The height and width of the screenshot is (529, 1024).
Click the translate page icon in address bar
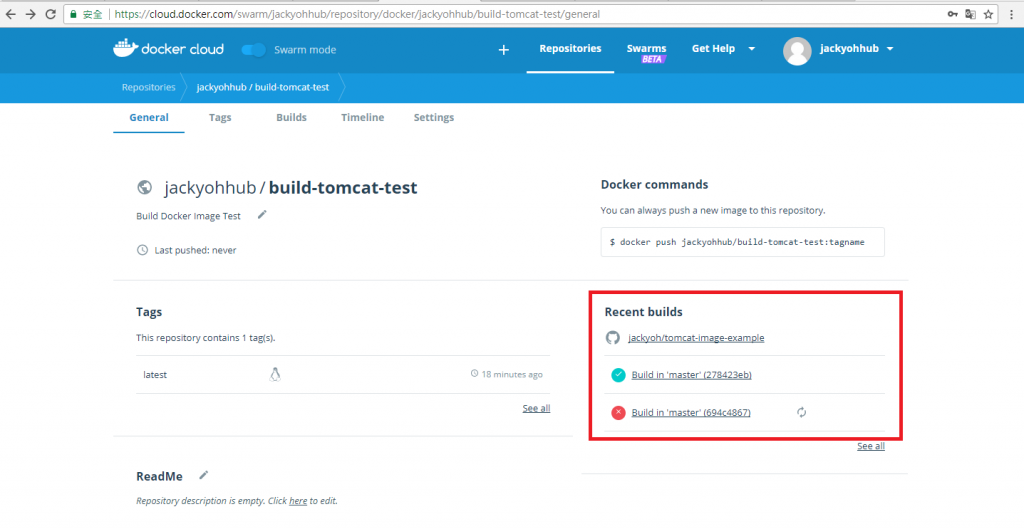971,14
